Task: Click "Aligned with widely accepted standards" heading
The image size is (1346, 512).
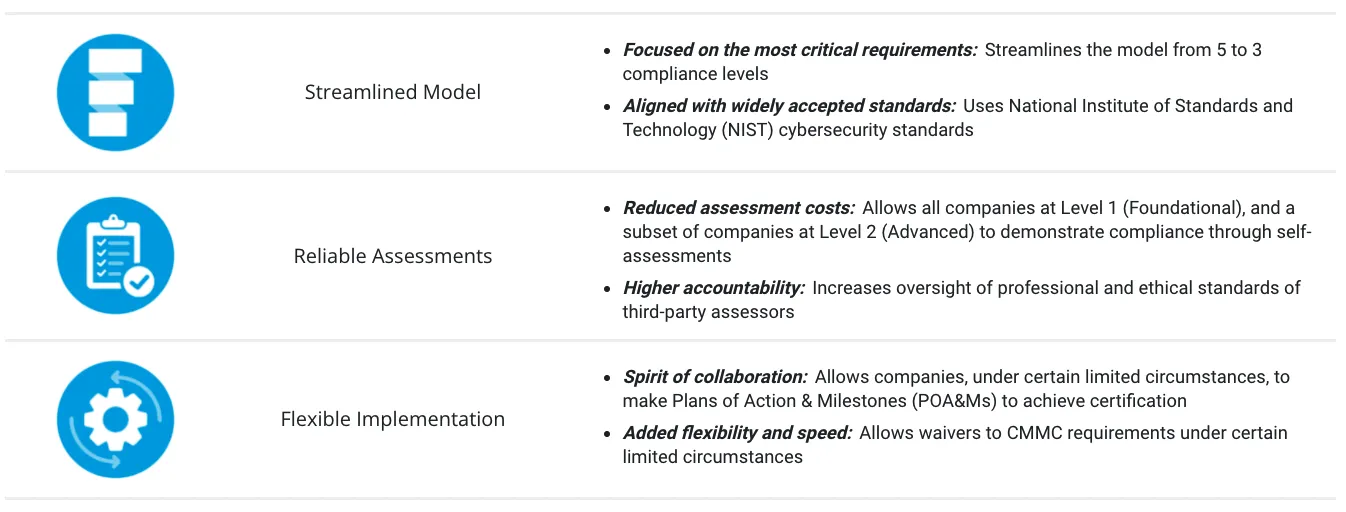Action: click(x=789, y=106)
